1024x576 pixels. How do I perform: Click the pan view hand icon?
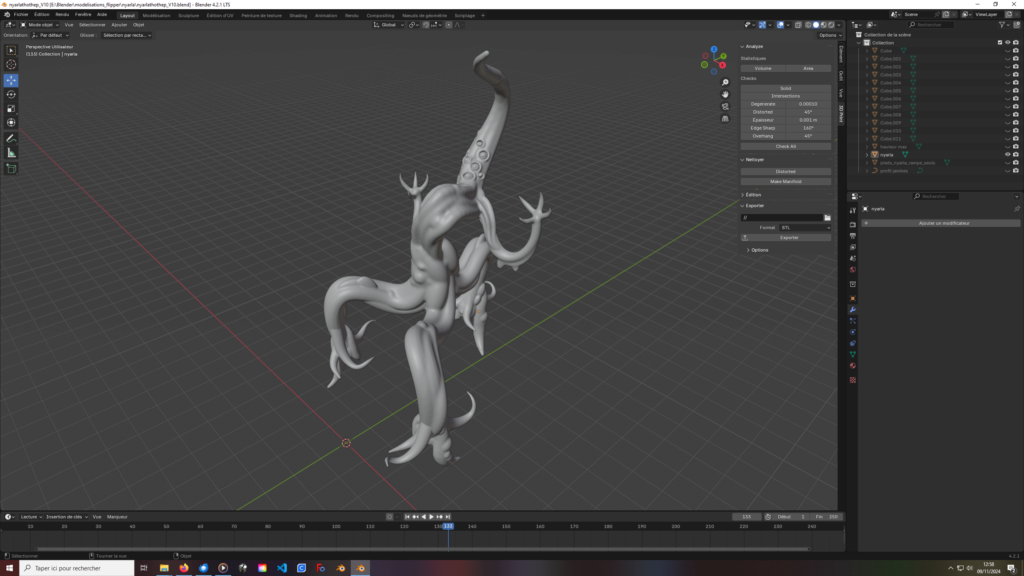pyautogui.click(x=725, y=94)
